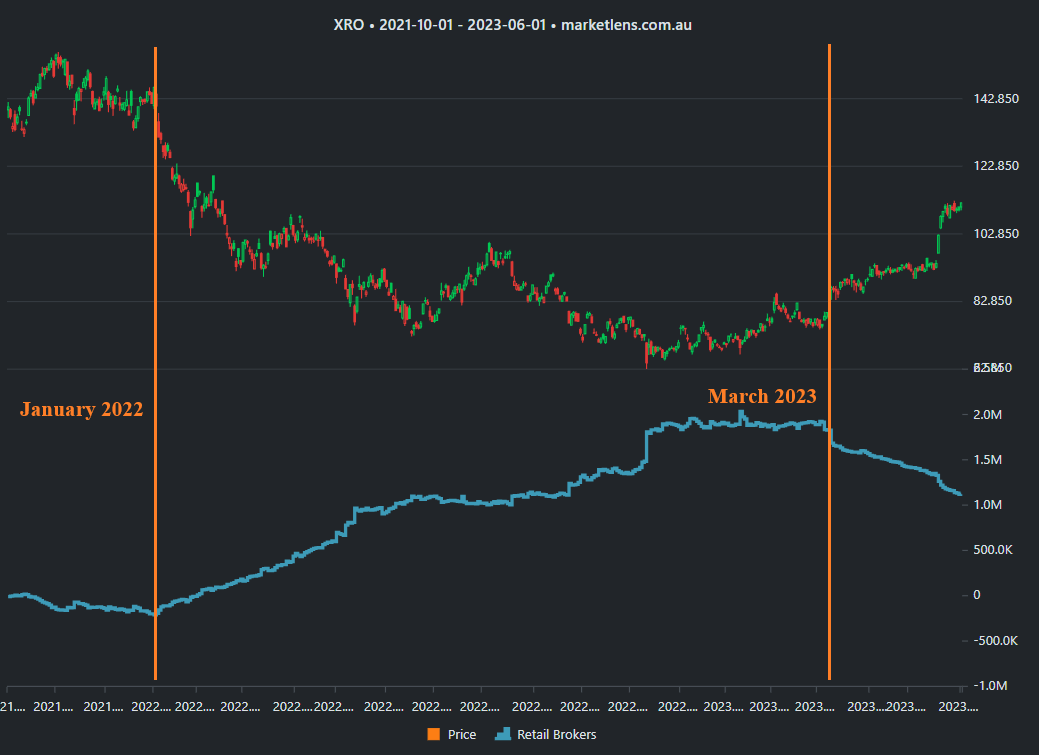Click the peak of the Retail Brokers line

[x=740, y=412]
